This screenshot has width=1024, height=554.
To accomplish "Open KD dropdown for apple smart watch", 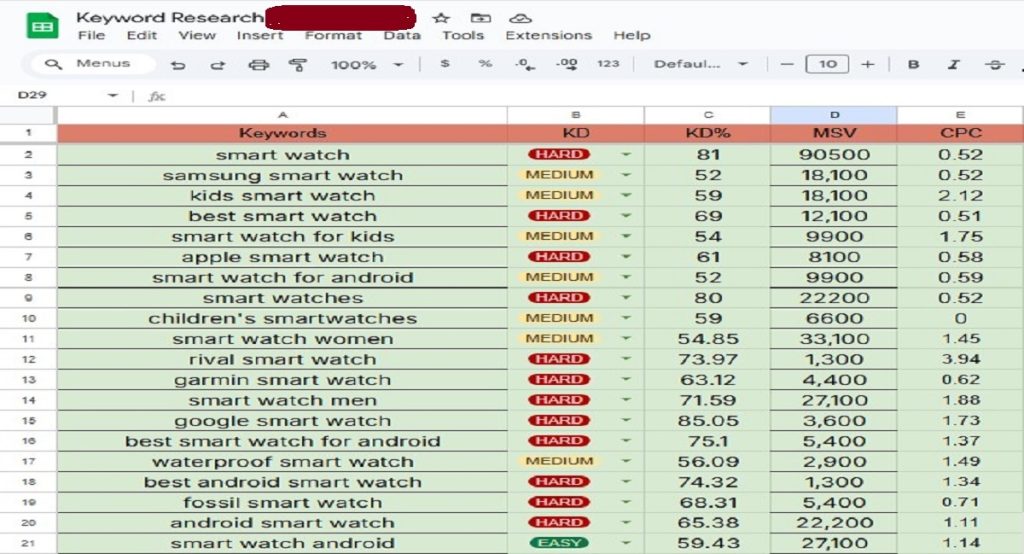I will pyautogui.click(x=626, y=257).
